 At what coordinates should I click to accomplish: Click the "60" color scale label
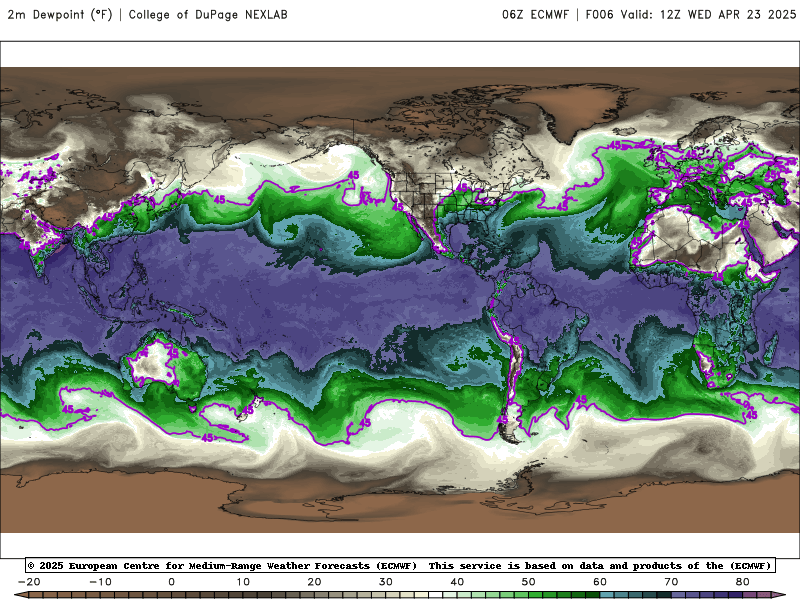(x=600, y=582)
